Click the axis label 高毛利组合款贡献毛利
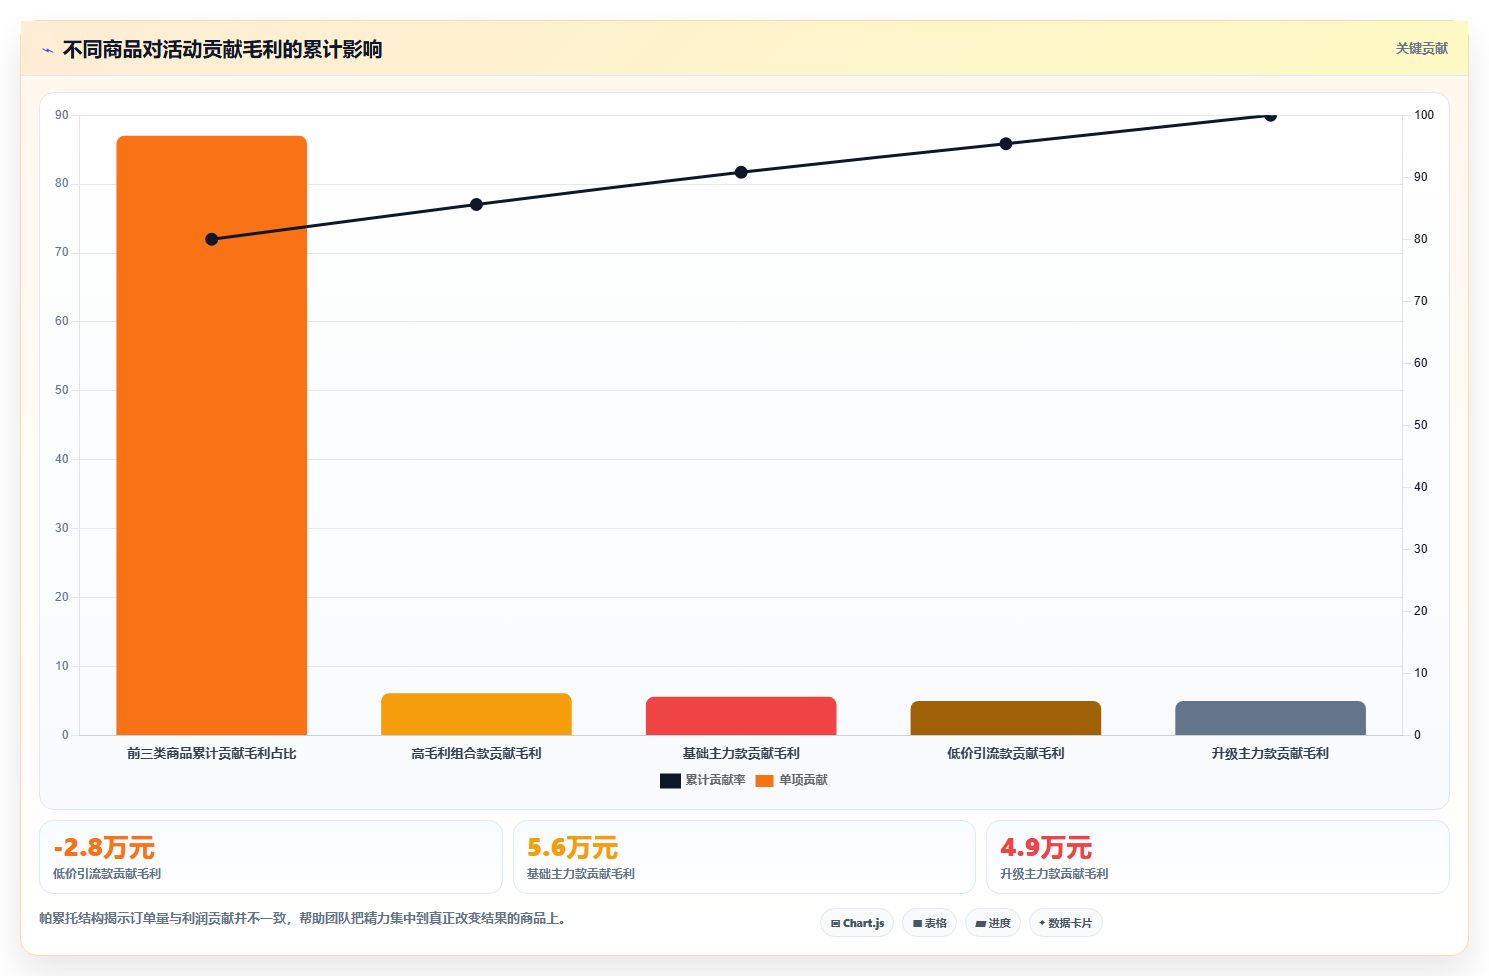 point(476,753)
